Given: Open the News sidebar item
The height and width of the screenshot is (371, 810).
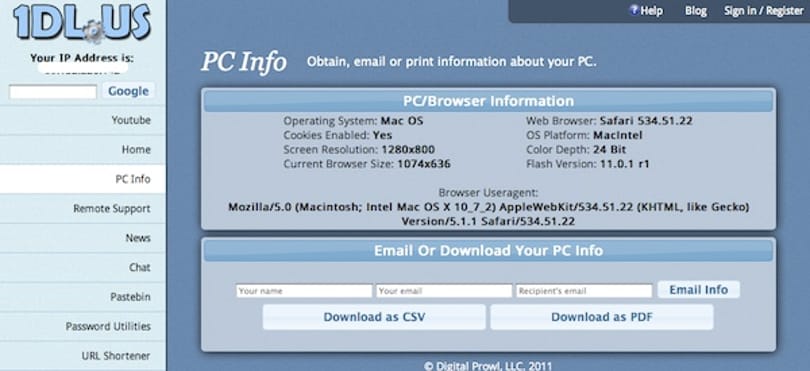Looking at the screenshot, I should point(83,238).
